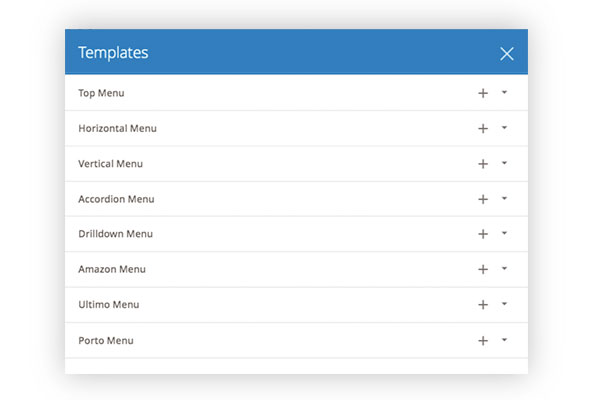Select the Top Menu template label

coord(102,93)
